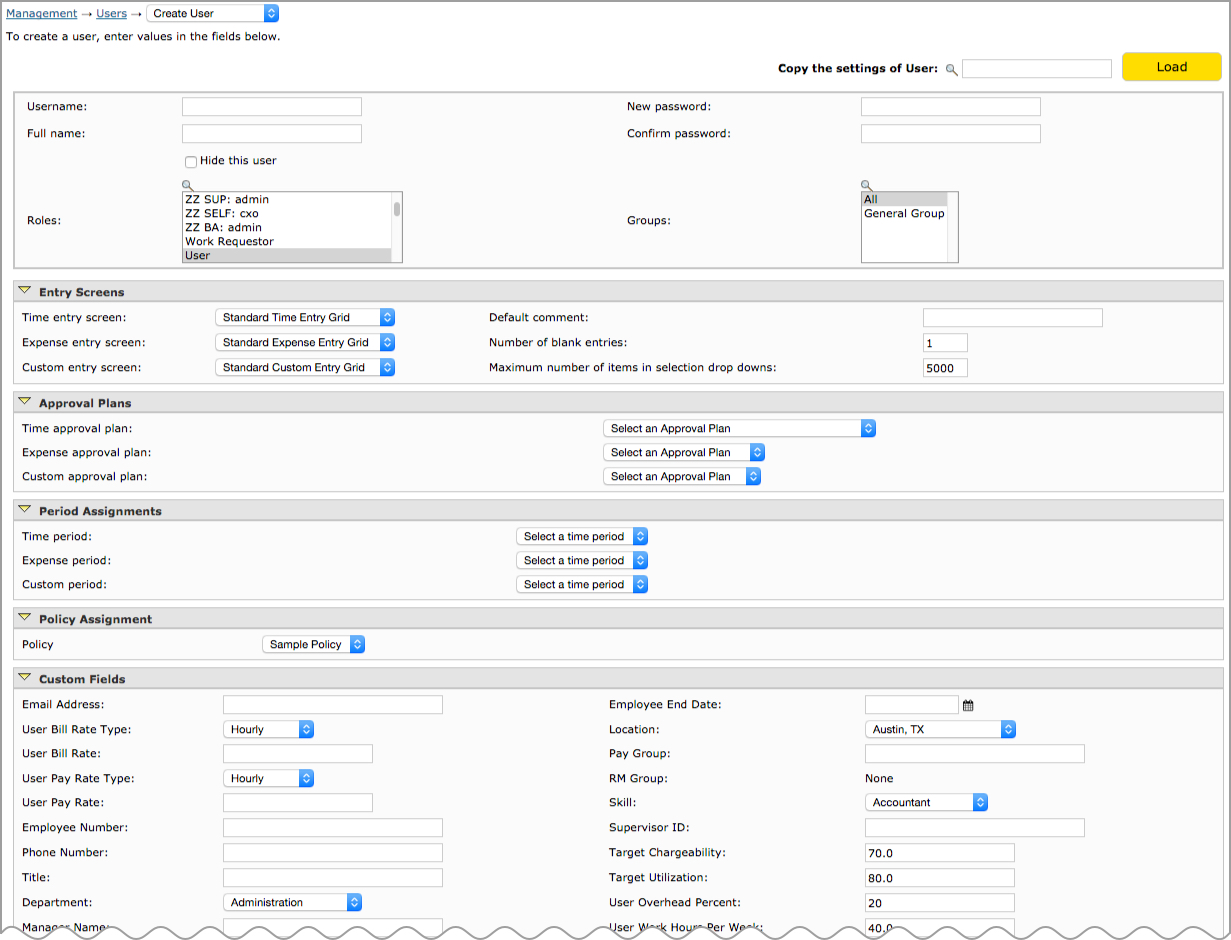This screenshot has height=940, width=1231.
Task: Click the Target Utilization field
Action: [940, 878]
